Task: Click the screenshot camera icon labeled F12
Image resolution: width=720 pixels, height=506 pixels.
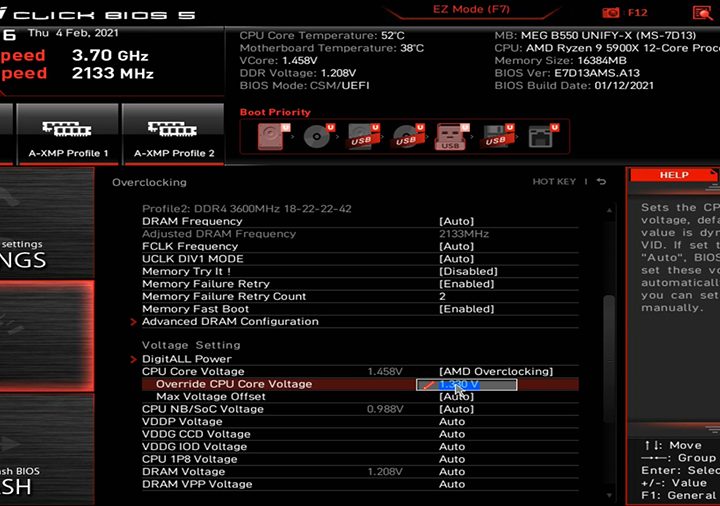Action: point(610,13)
